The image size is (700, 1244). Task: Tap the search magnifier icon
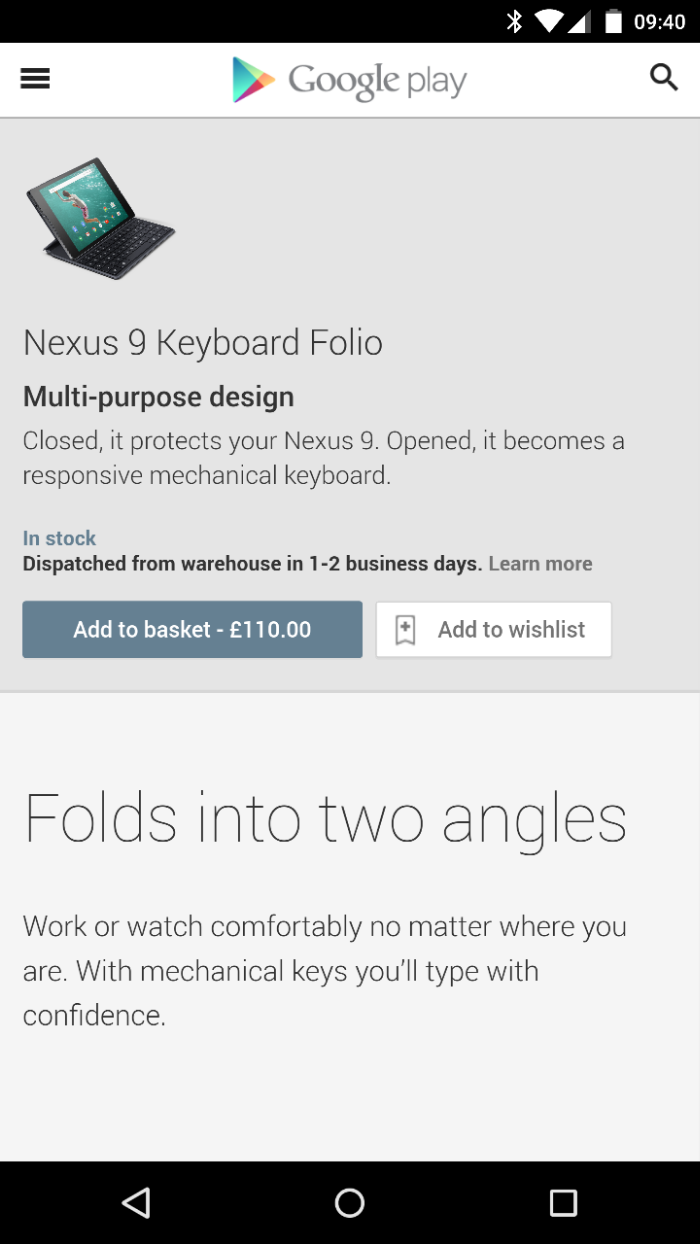664,77
